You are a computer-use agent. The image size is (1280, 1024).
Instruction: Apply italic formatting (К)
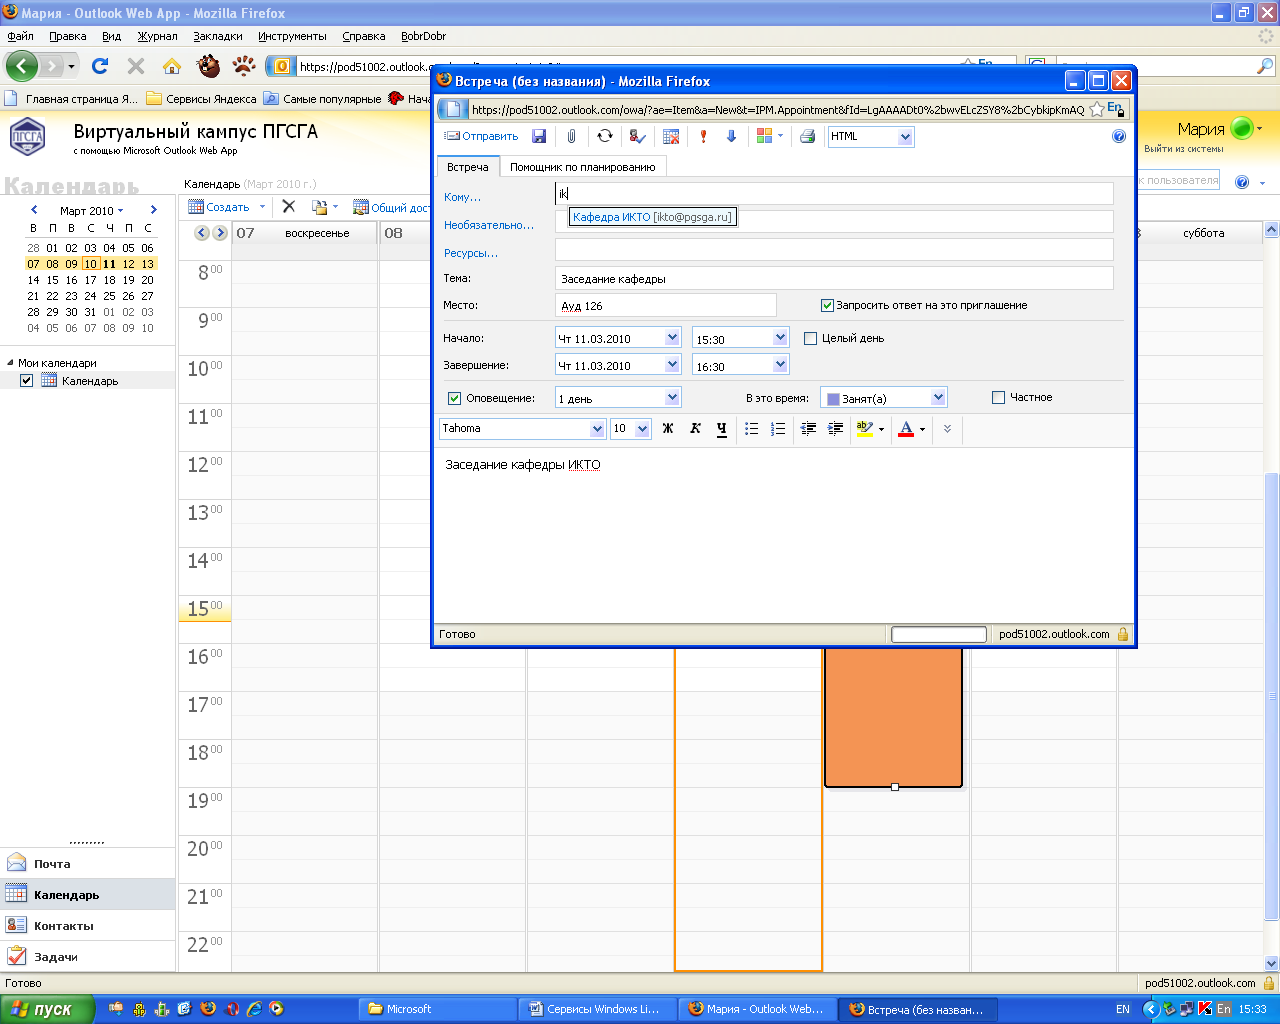pos(695,429)
